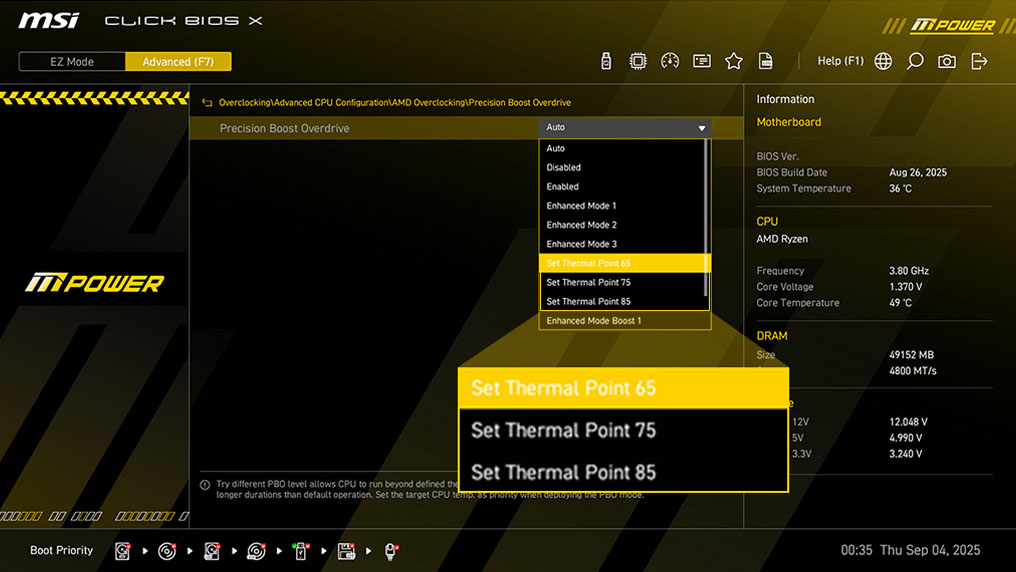Click the CPU chip icon in top toolbar
Viewport: 1016px width, 572px height.
point(638,61)
